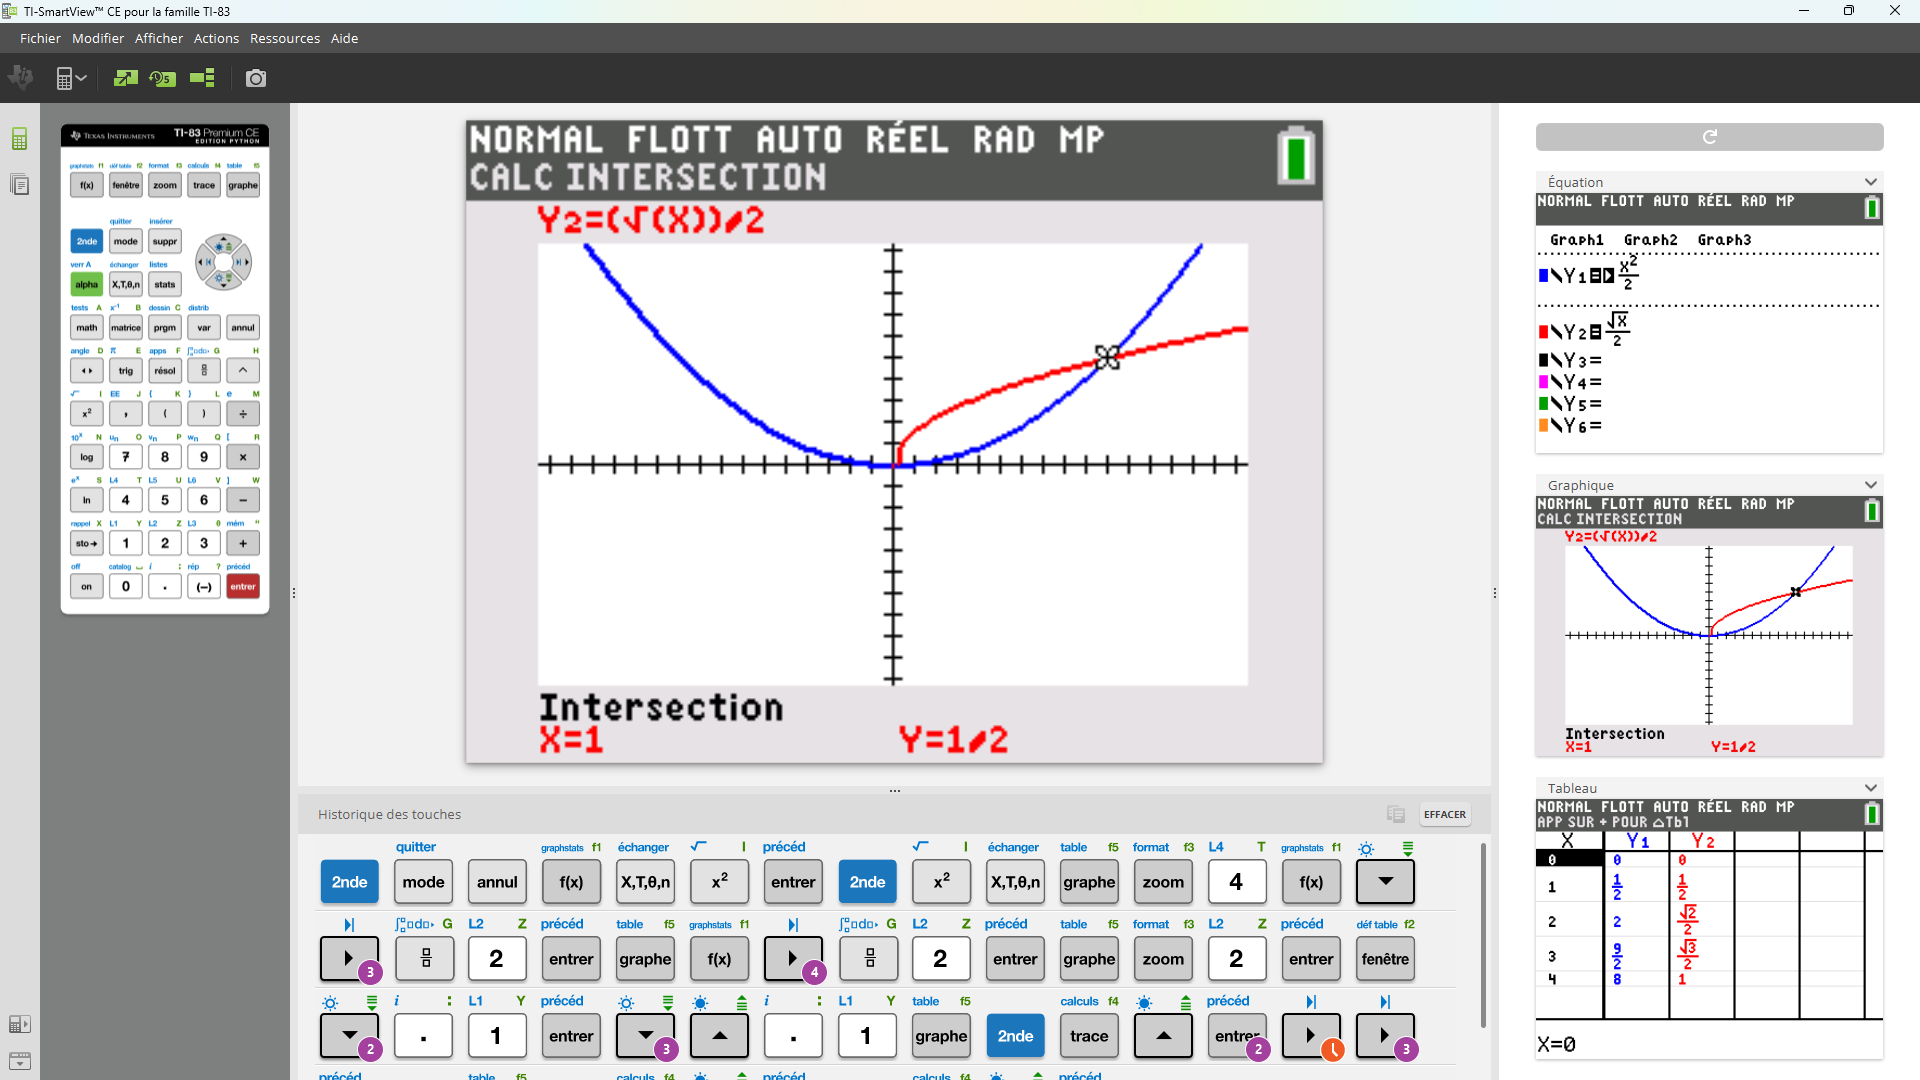Screen dimensions: 1920x1080
Task: Collapse the Équation panel chevron
Action: [1870, 182]
